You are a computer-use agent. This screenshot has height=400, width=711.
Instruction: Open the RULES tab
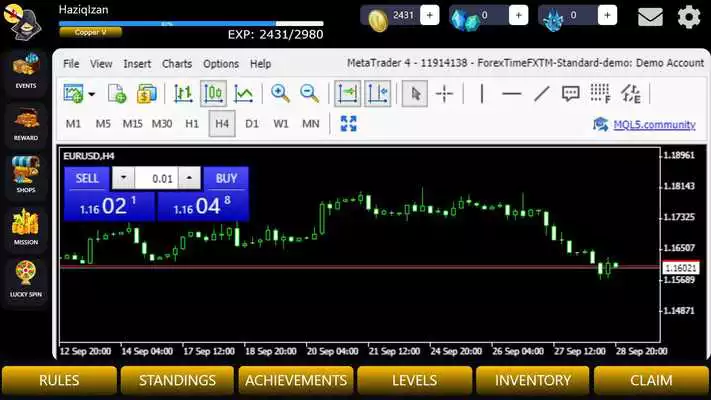pyautogui.click(x=59, y=380)
